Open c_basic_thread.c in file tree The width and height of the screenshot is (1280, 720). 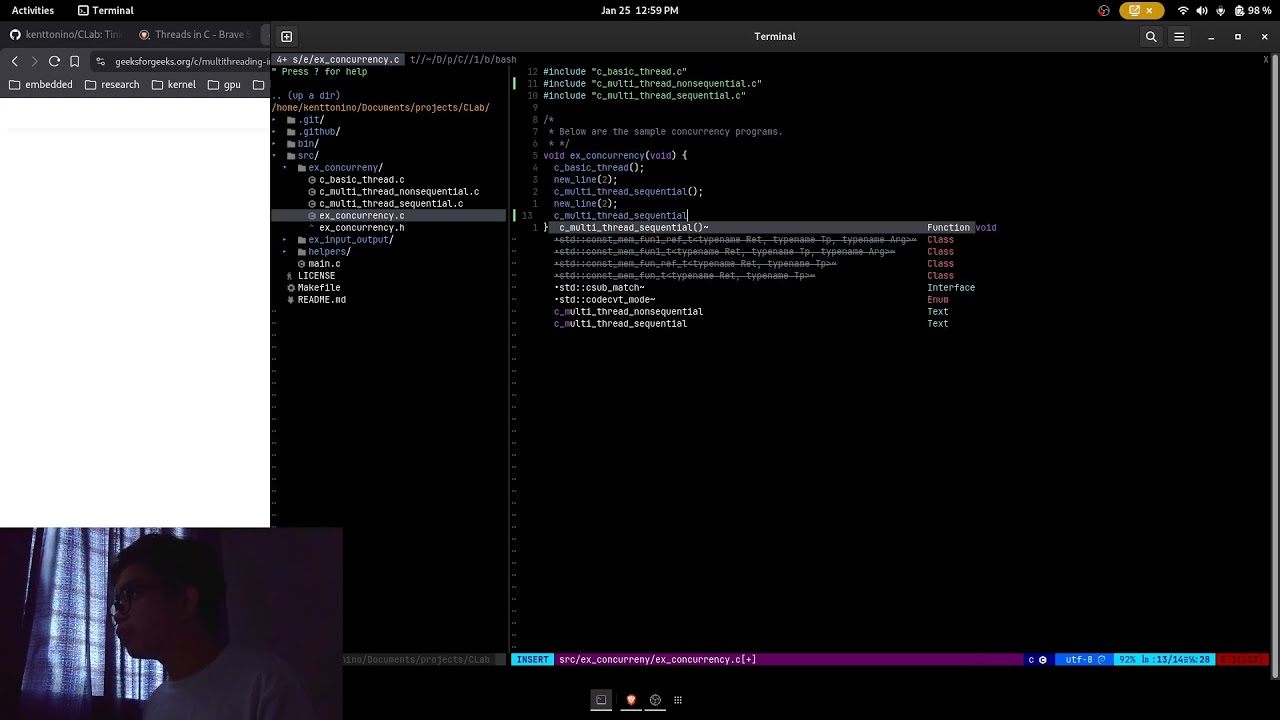pyautogui.click(x=361, y=180)
